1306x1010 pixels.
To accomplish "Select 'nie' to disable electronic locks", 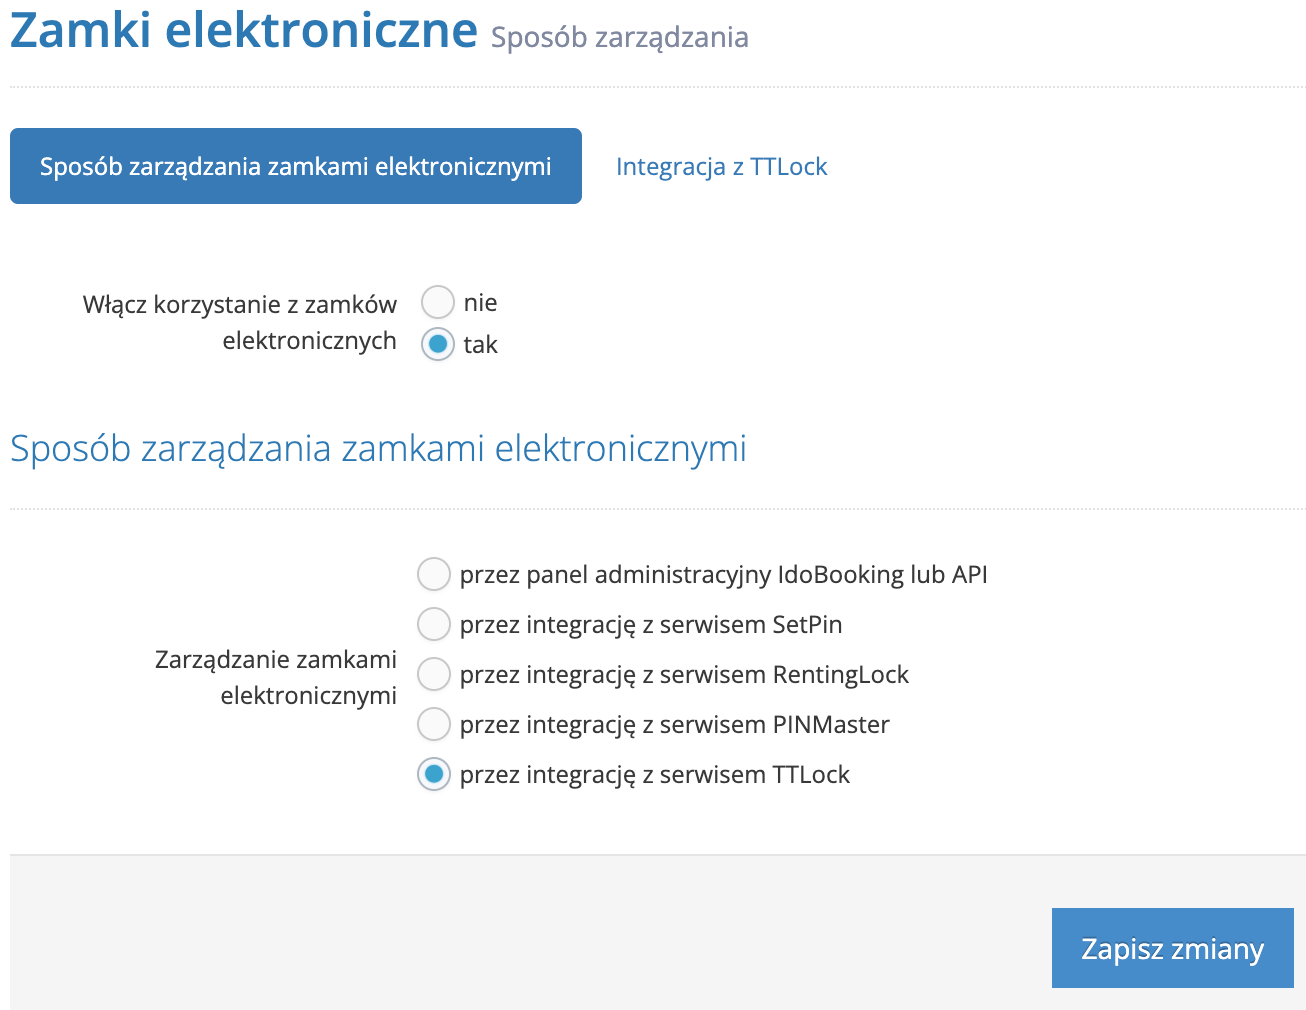I will click(x=437, y=302).
